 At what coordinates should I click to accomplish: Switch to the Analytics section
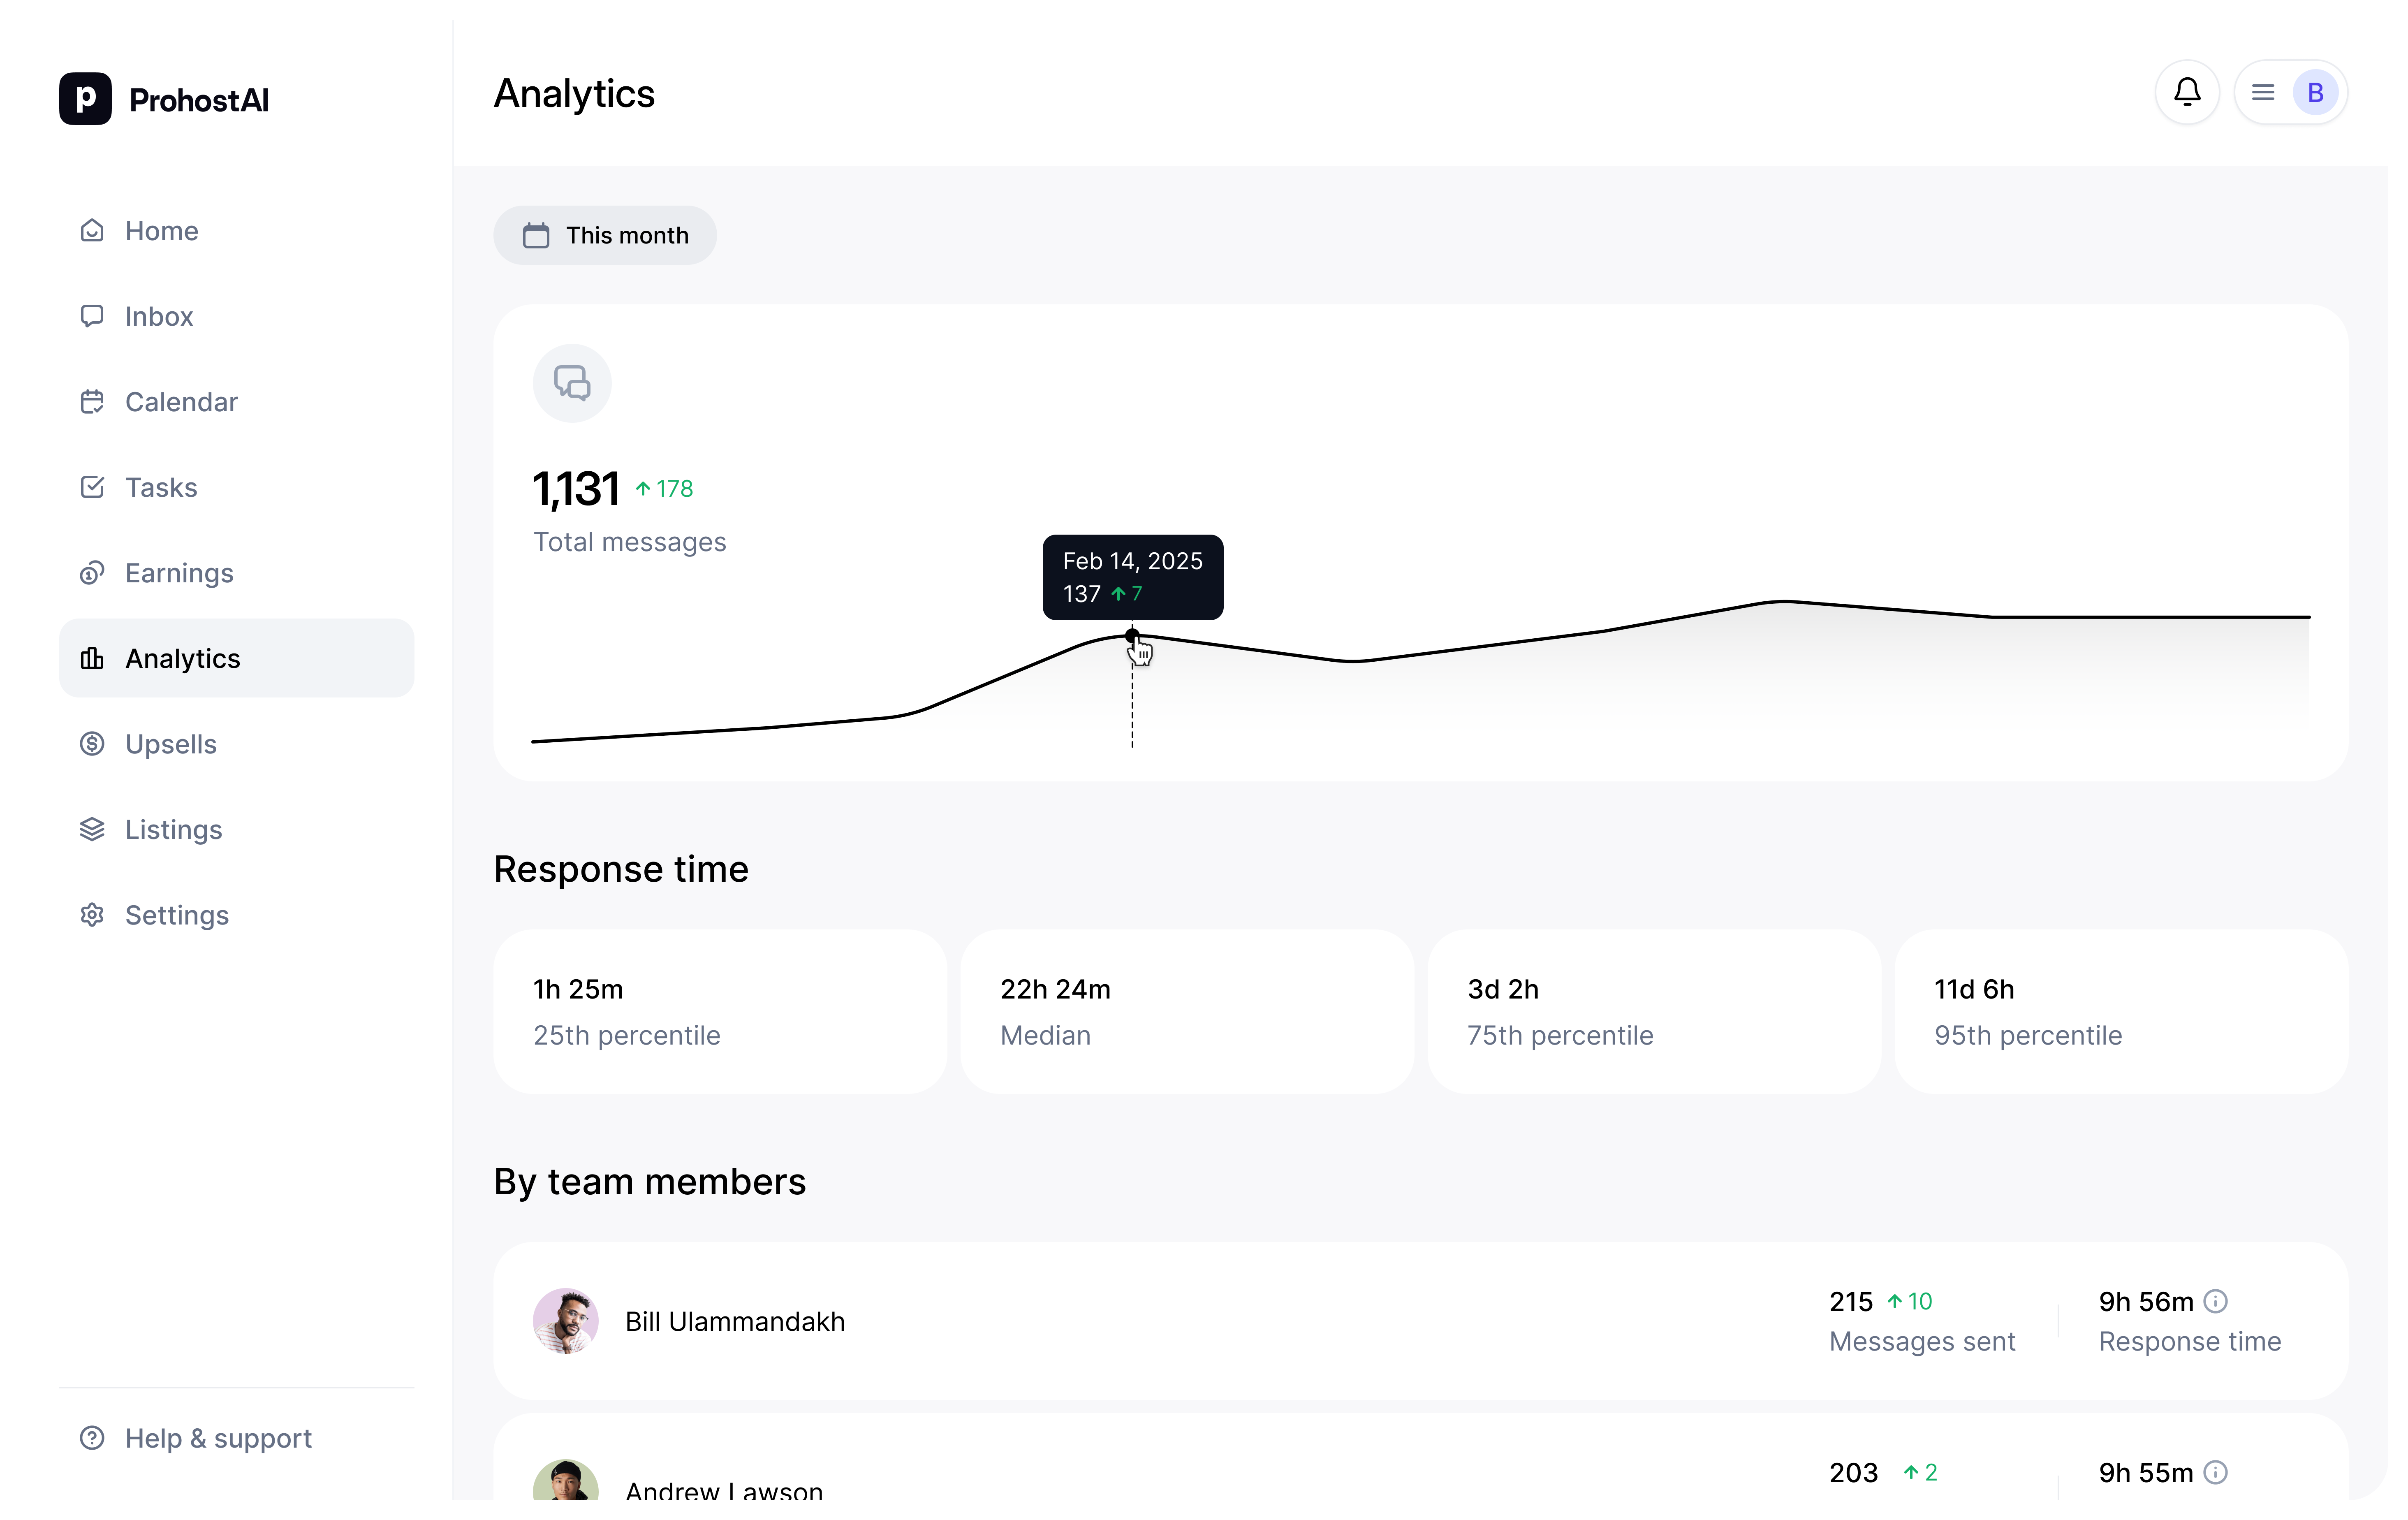(x=182, y=658)
